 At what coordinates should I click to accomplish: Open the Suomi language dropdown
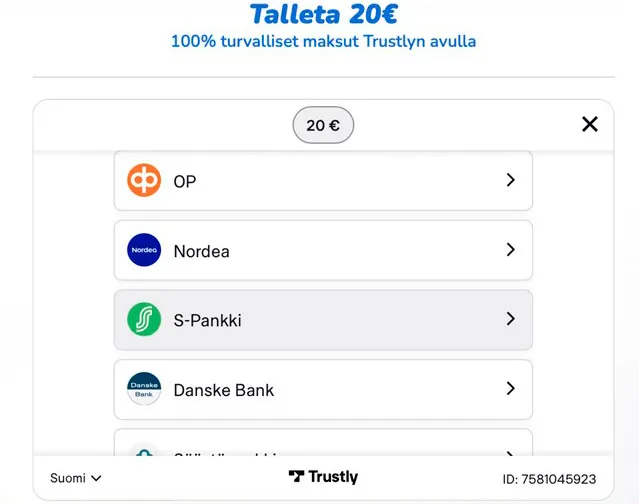[x=76, y=478]
